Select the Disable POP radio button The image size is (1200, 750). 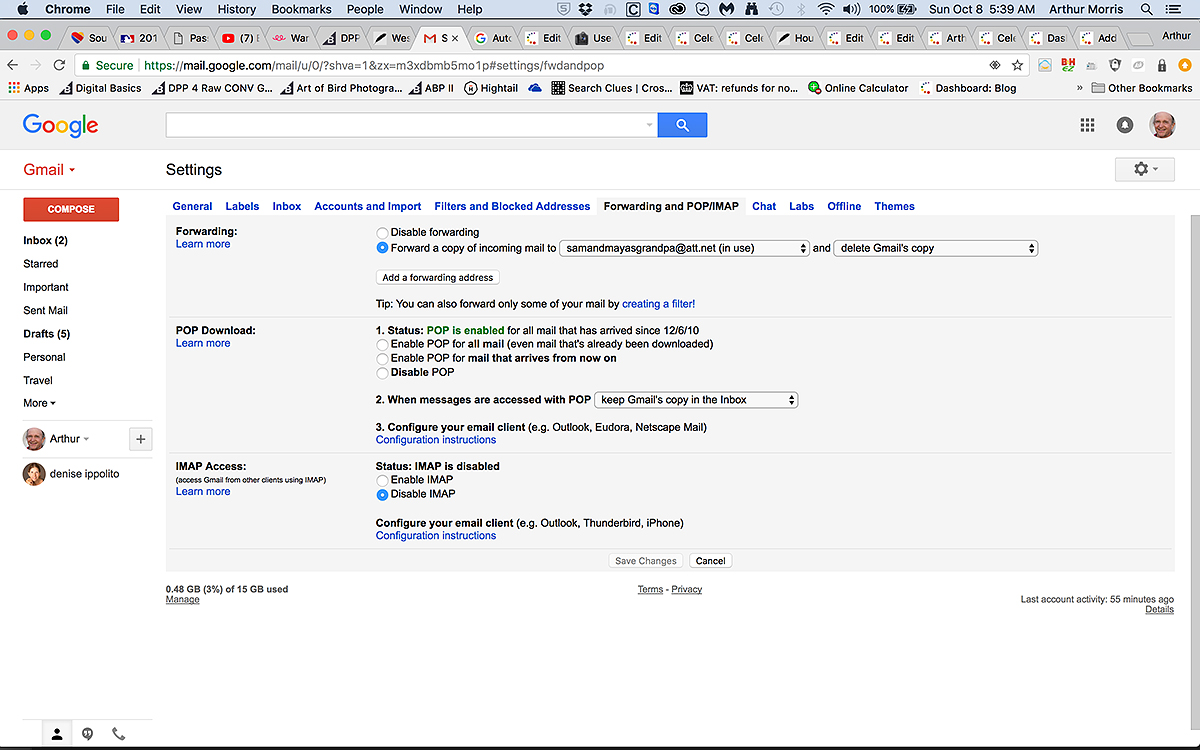coord(382,372)
